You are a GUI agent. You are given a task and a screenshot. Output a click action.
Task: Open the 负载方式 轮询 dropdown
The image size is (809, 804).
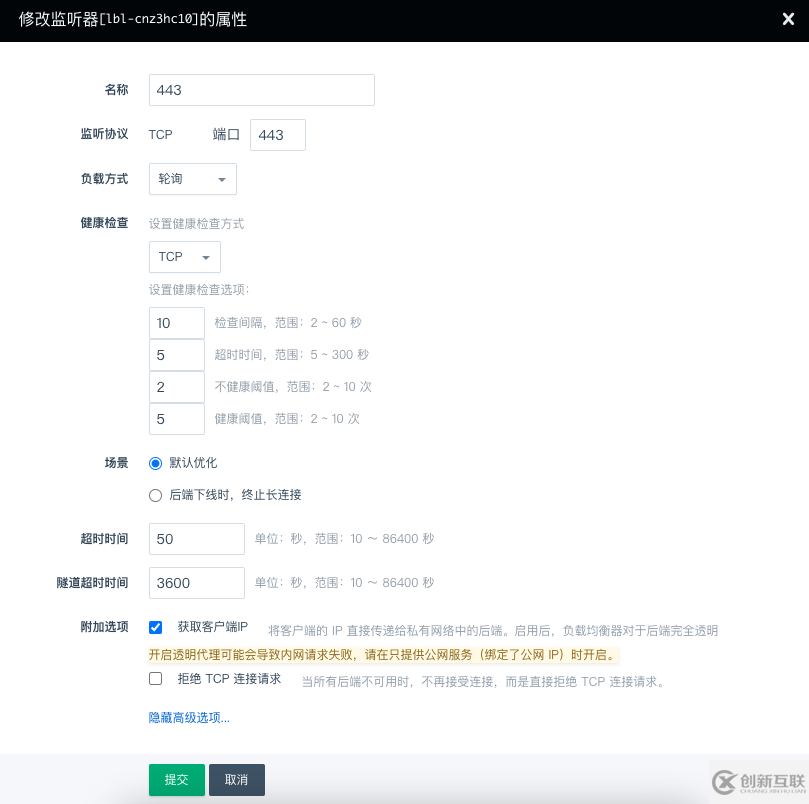click(x=192, y=179)
